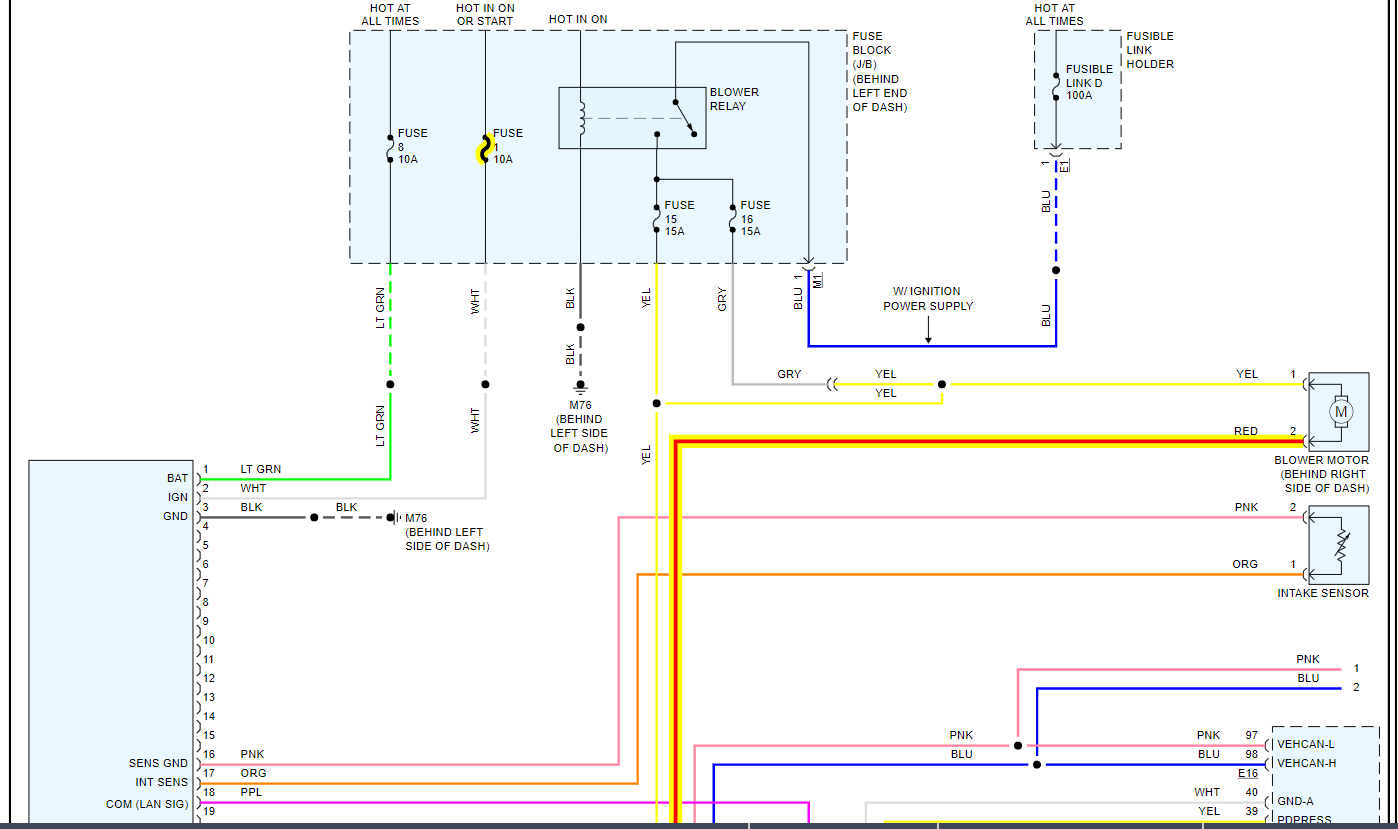This screenshot has width=1398, height=829.
Task: Click the "WHT" wire label at pin 40
Action: (x=1207, y=792)
